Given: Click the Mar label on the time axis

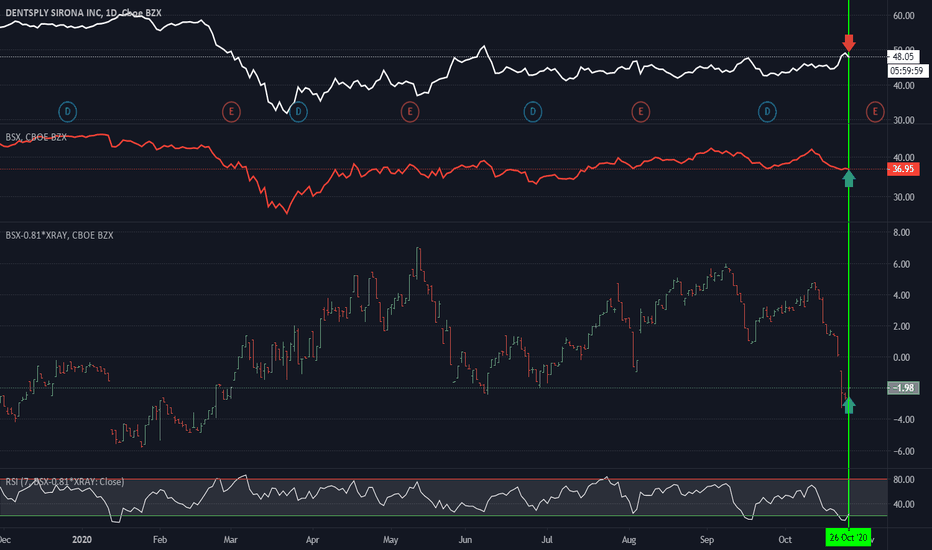Looking at the screenshot, I should click(x=231, y=540).
